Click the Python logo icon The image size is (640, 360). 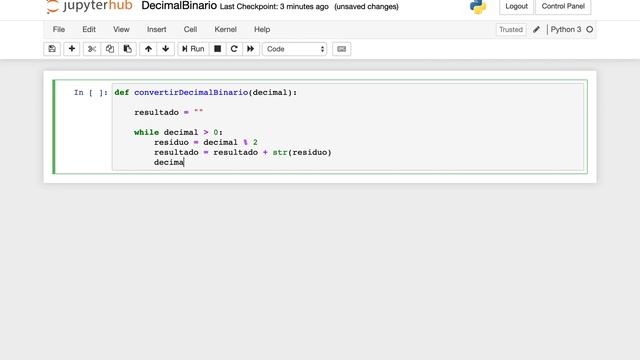tap(478, 7)
